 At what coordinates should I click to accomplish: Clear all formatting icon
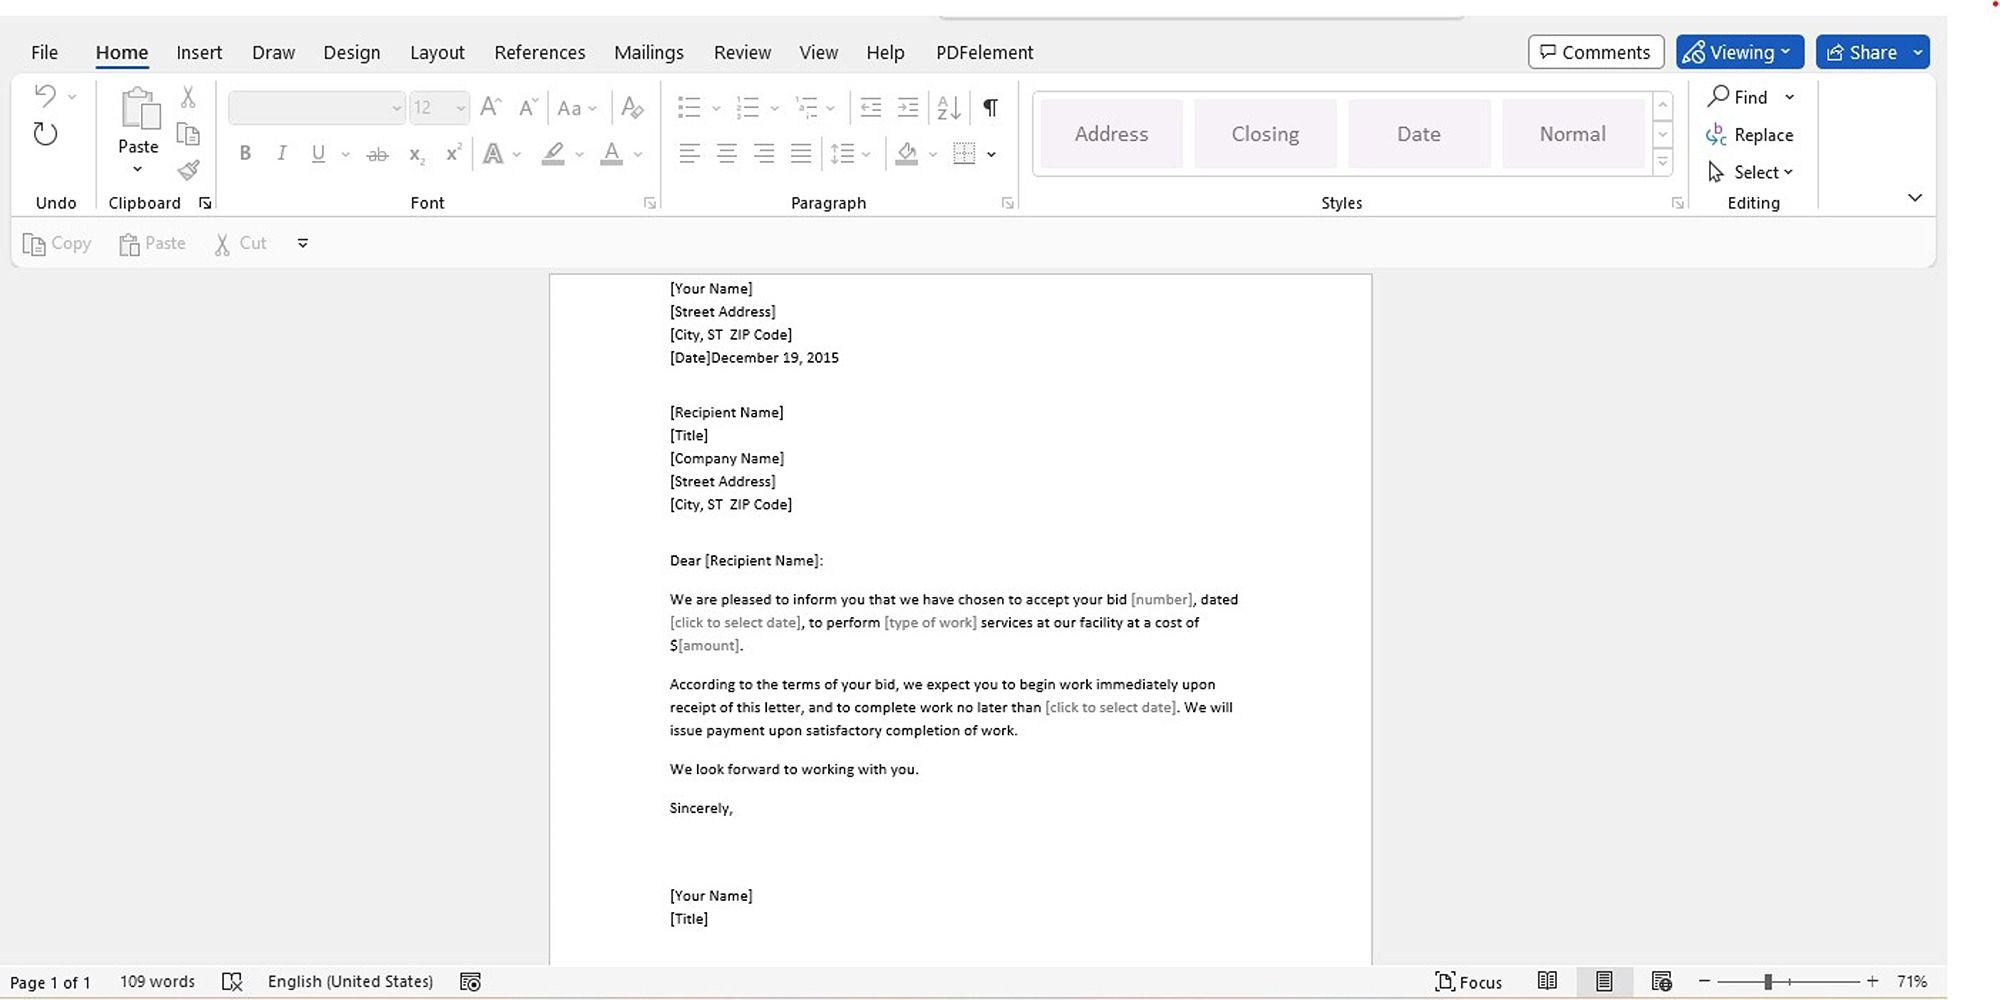point(632,107)
